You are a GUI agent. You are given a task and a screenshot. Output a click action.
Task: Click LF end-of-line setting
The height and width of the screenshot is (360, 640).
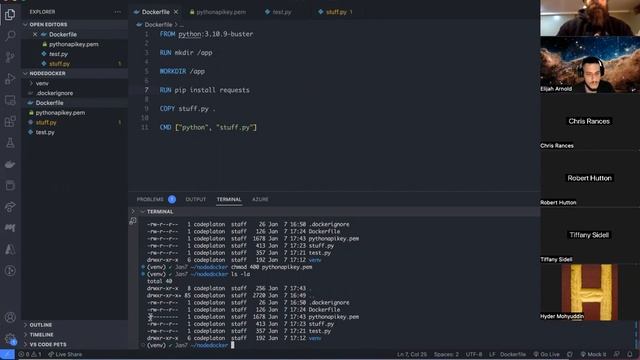pyautogui.click(x=492, y=354)
